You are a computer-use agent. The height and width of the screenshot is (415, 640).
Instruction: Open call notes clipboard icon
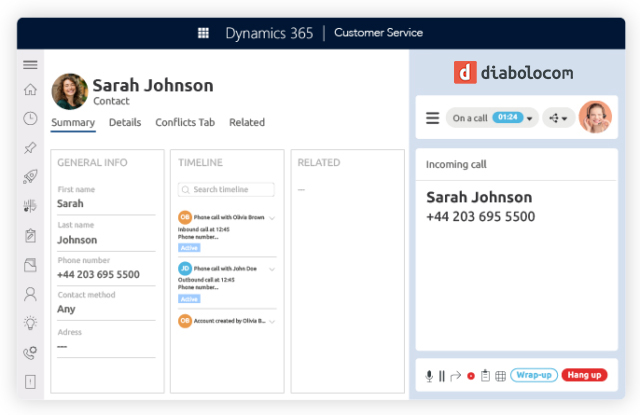click(x=485, y=375)
